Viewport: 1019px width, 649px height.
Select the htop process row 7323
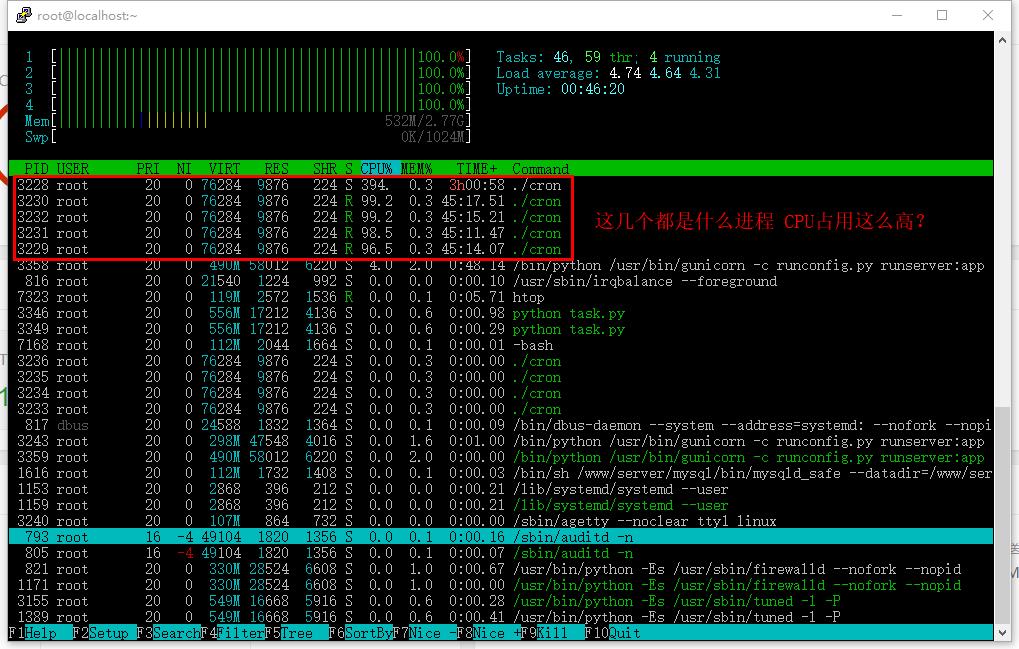click(290, 297)
